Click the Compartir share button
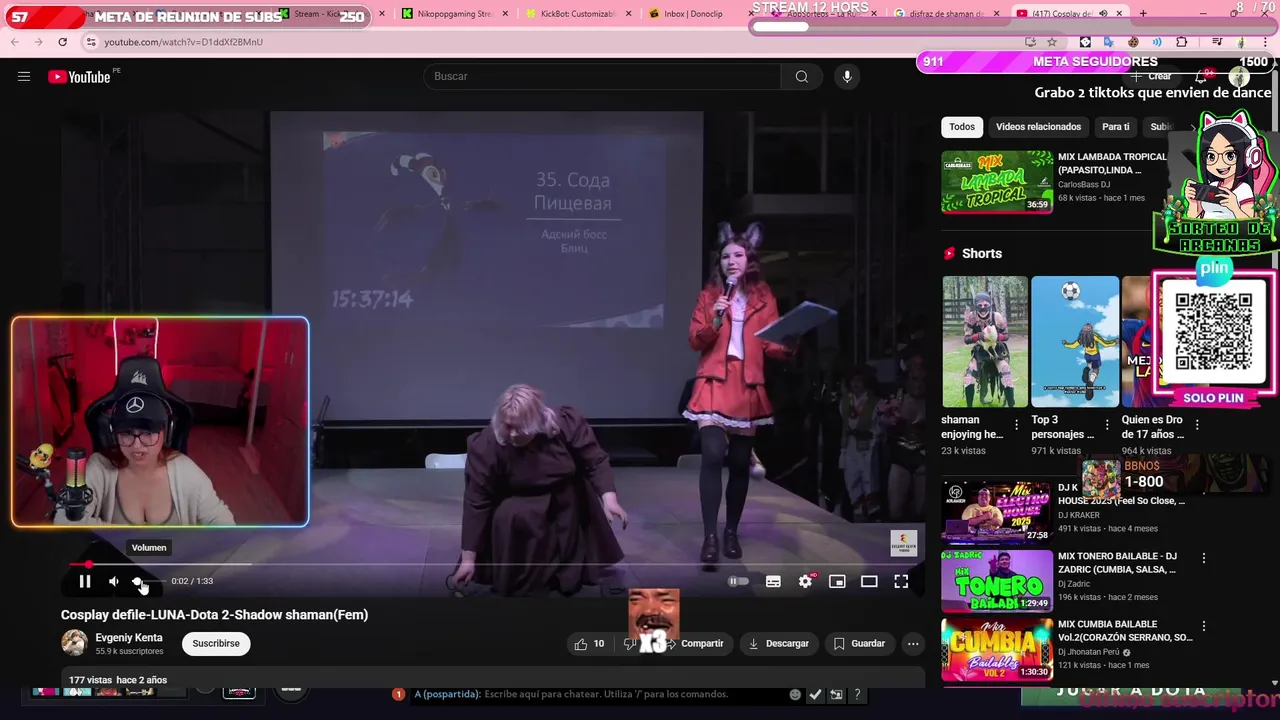This screenshot has height=720, width=1280. [695, 644]
